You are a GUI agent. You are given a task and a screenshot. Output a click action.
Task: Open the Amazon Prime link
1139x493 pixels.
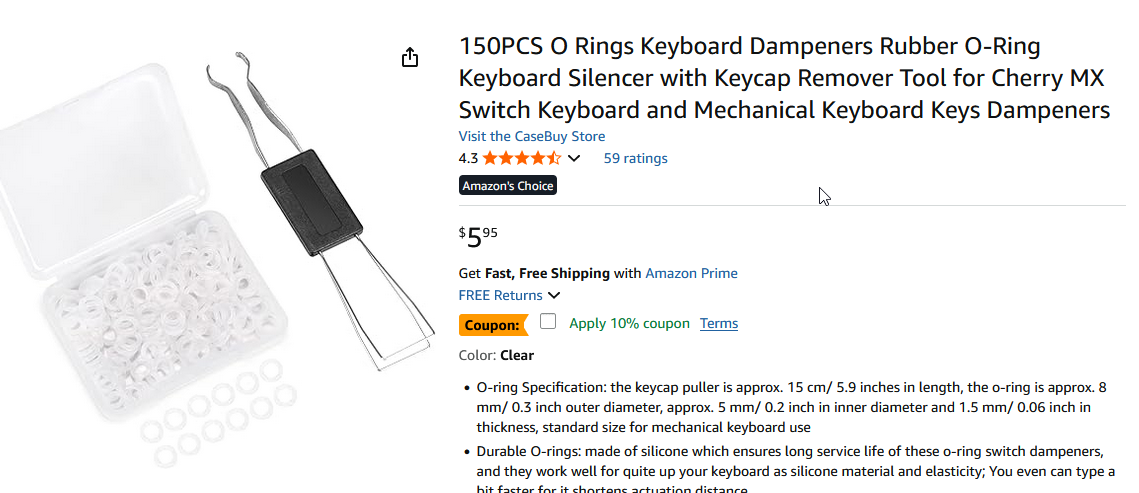click(691, 273)
